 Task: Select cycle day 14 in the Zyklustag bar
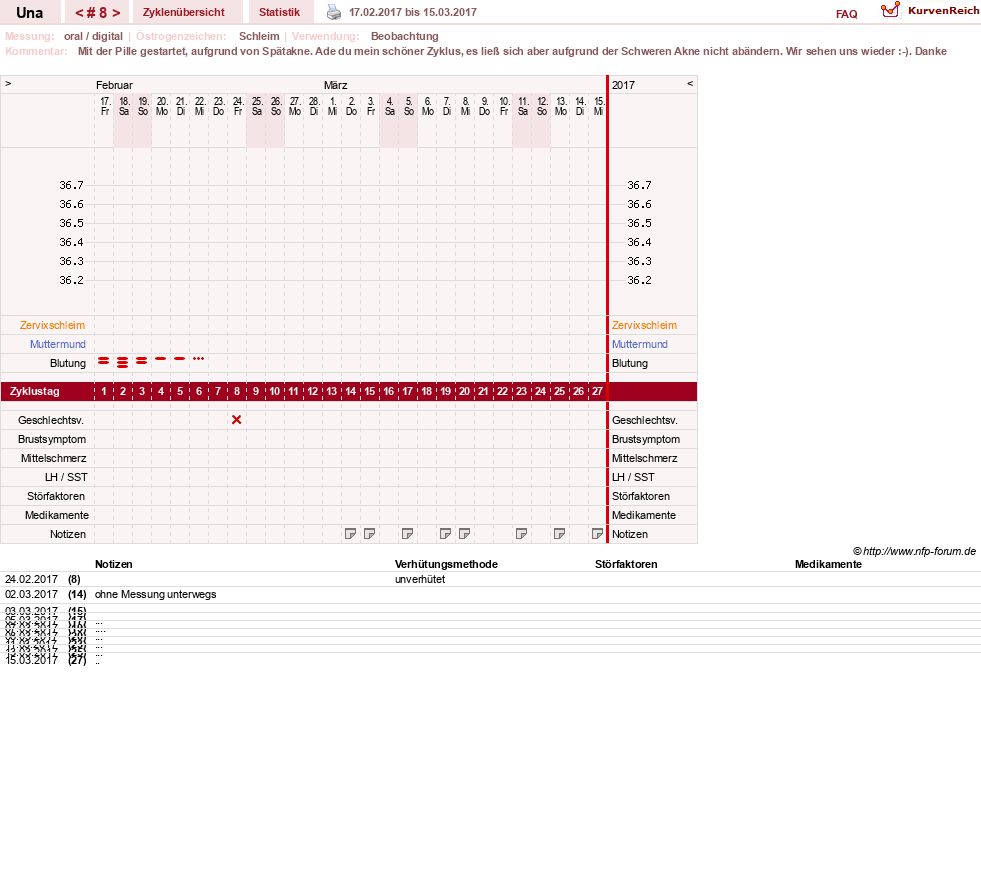tap(350, 391)
